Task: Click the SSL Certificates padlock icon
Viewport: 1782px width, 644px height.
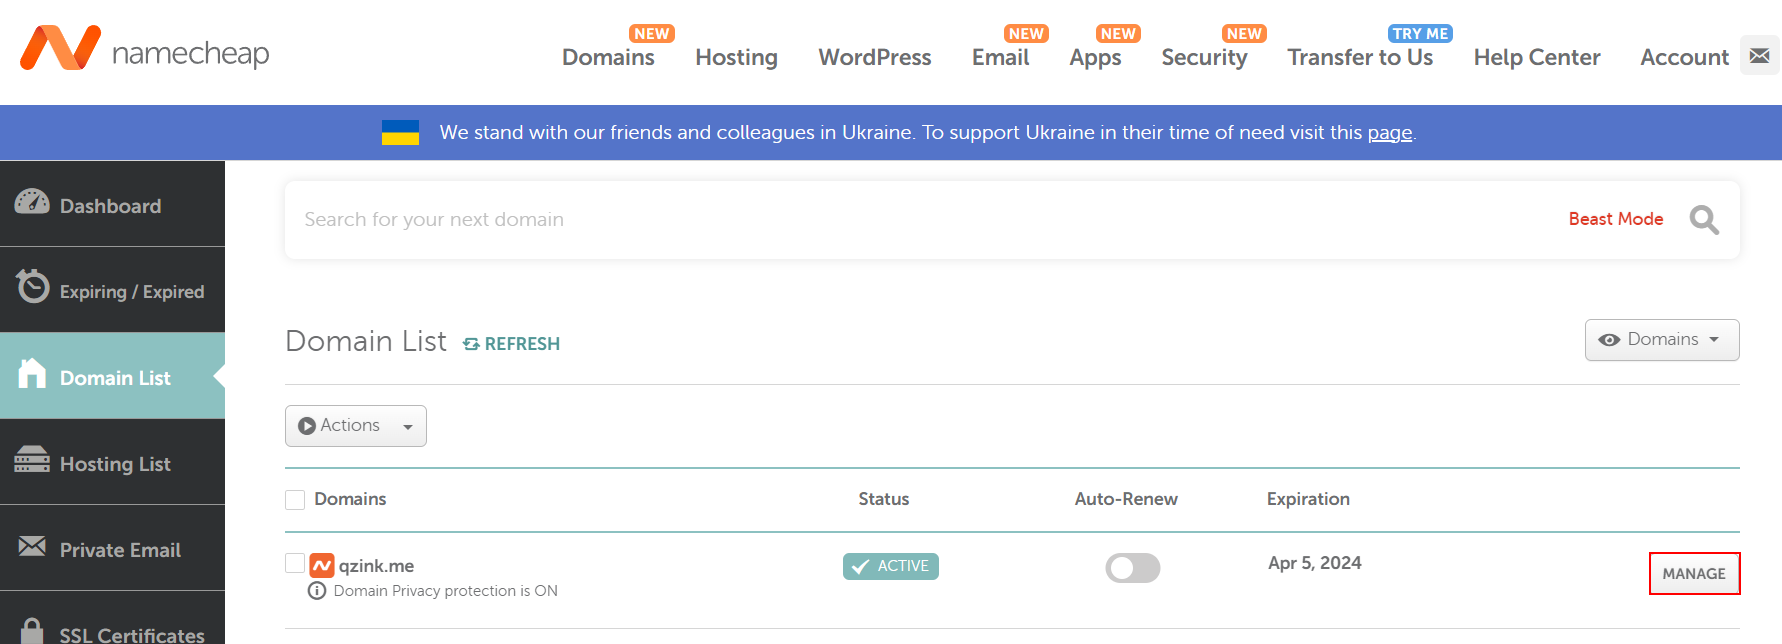Action: 32,631
